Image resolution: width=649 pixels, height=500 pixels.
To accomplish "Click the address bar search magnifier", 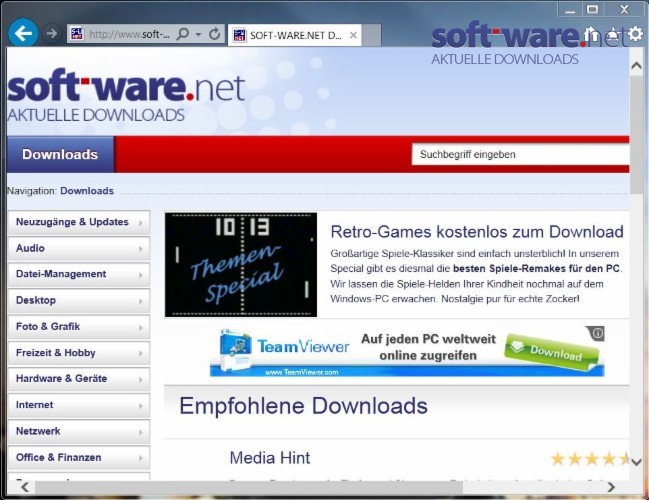I will [183, 34].
